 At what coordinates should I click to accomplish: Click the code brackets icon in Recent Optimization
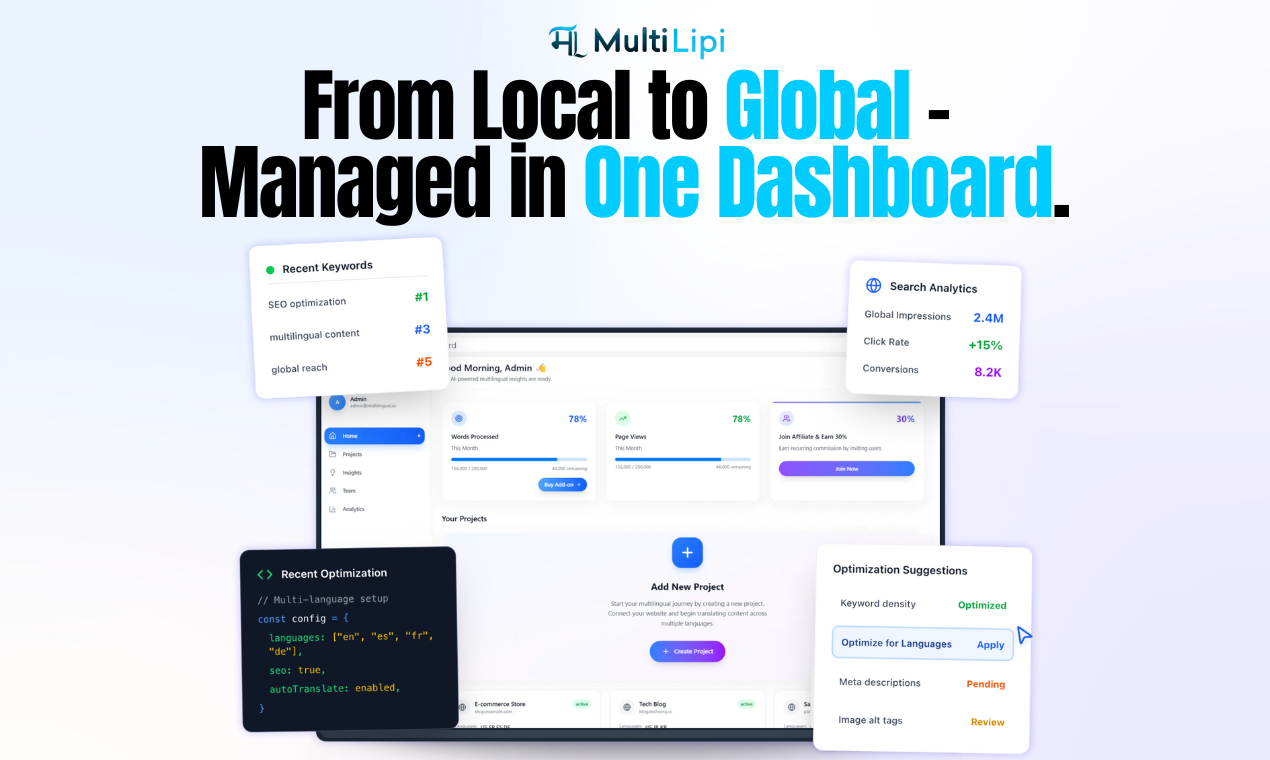pos(265,574)
